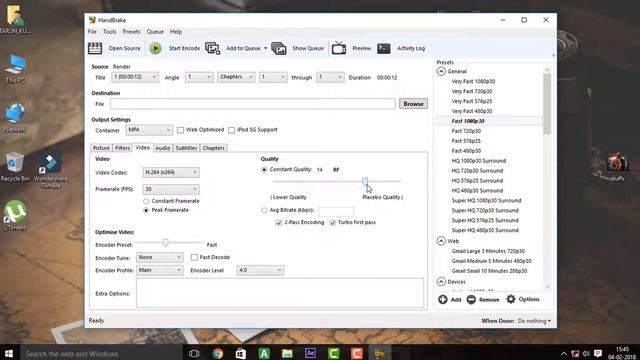Open the Container MP4 dropdown

[x=149, y=130]
